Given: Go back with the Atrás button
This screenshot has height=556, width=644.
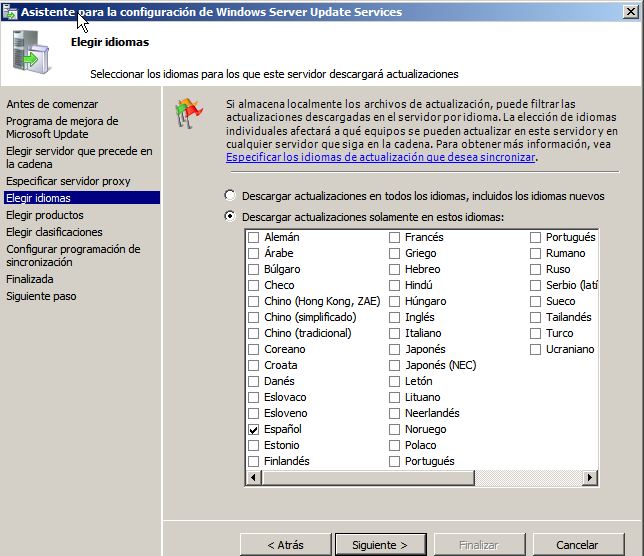Looking at the screenshot, I should 285,545.
